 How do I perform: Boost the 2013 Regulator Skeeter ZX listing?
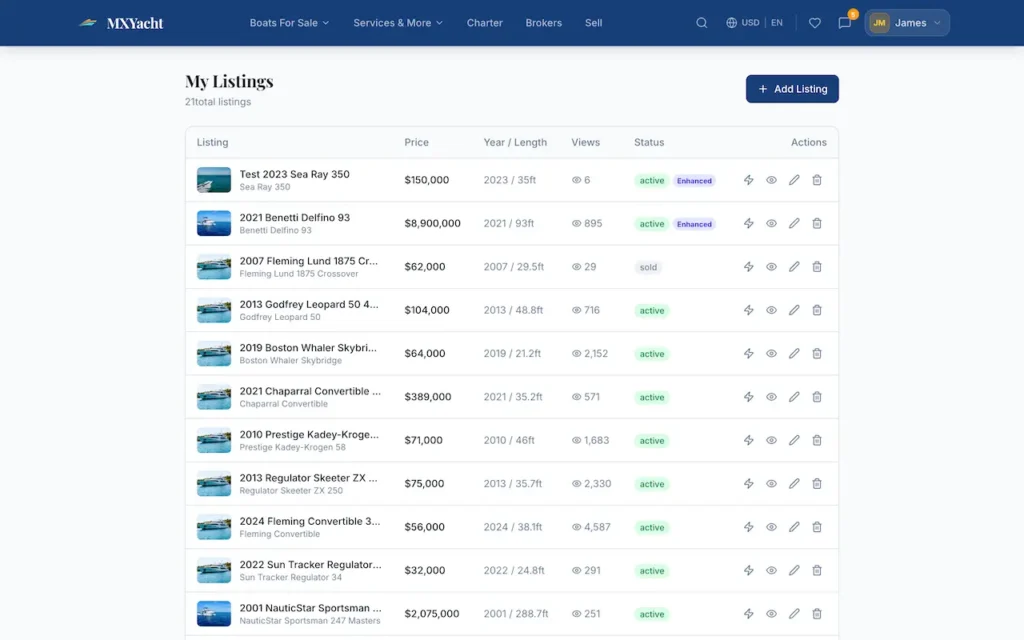coord(748,483)
